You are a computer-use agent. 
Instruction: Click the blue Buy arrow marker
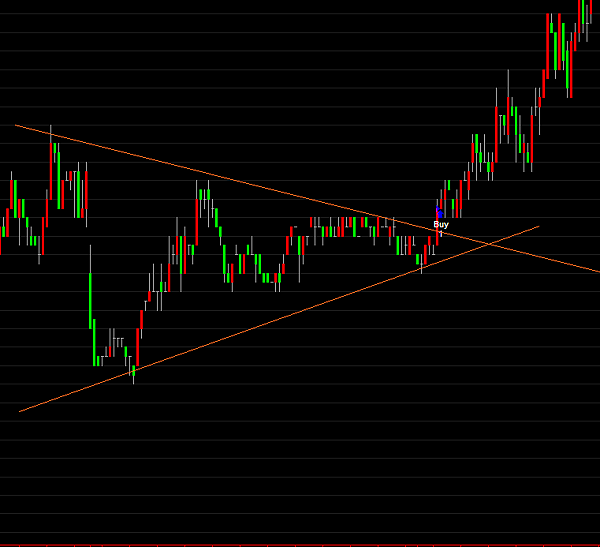point(440,213)
